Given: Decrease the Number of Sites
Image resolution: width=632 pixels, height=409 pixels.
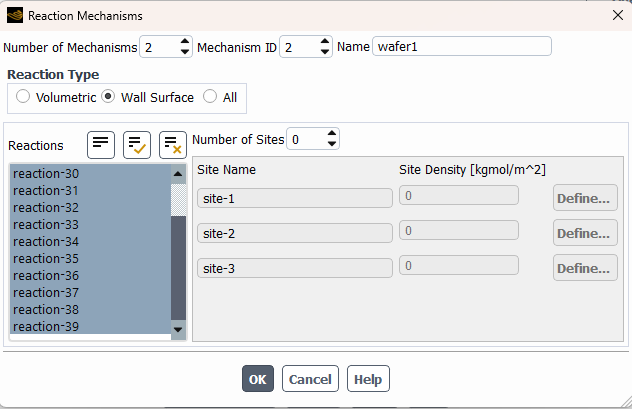Looking at the screenshot, I should pyautogui.click(x=332, y=144).
